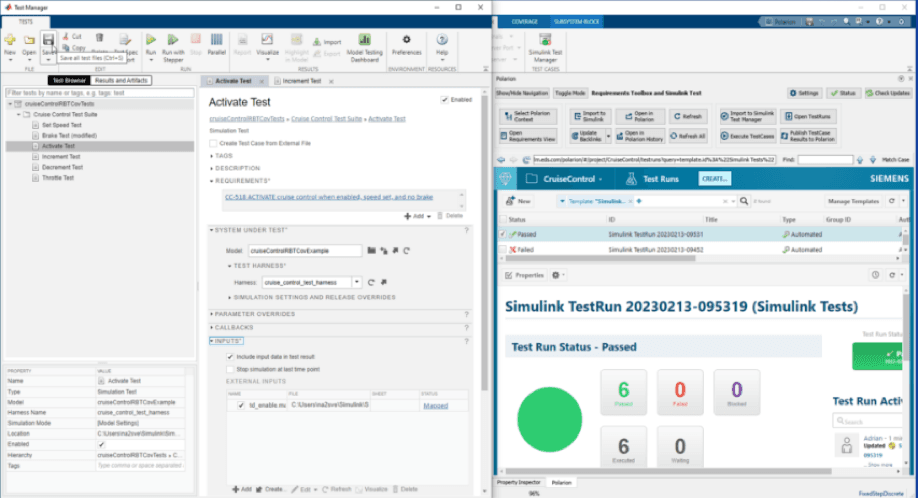Screen dimensions: 918x498
Task: Check Create Test Case from External File
Action: pos(214,143)
